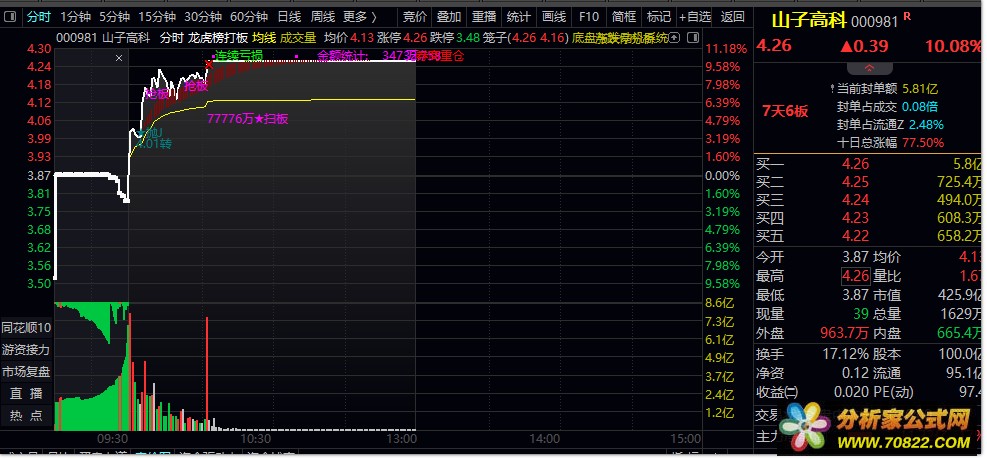The width and height of the screenshot is (987, 459).
Task: Click the 标记 mark button
Action: coord(658,17)
